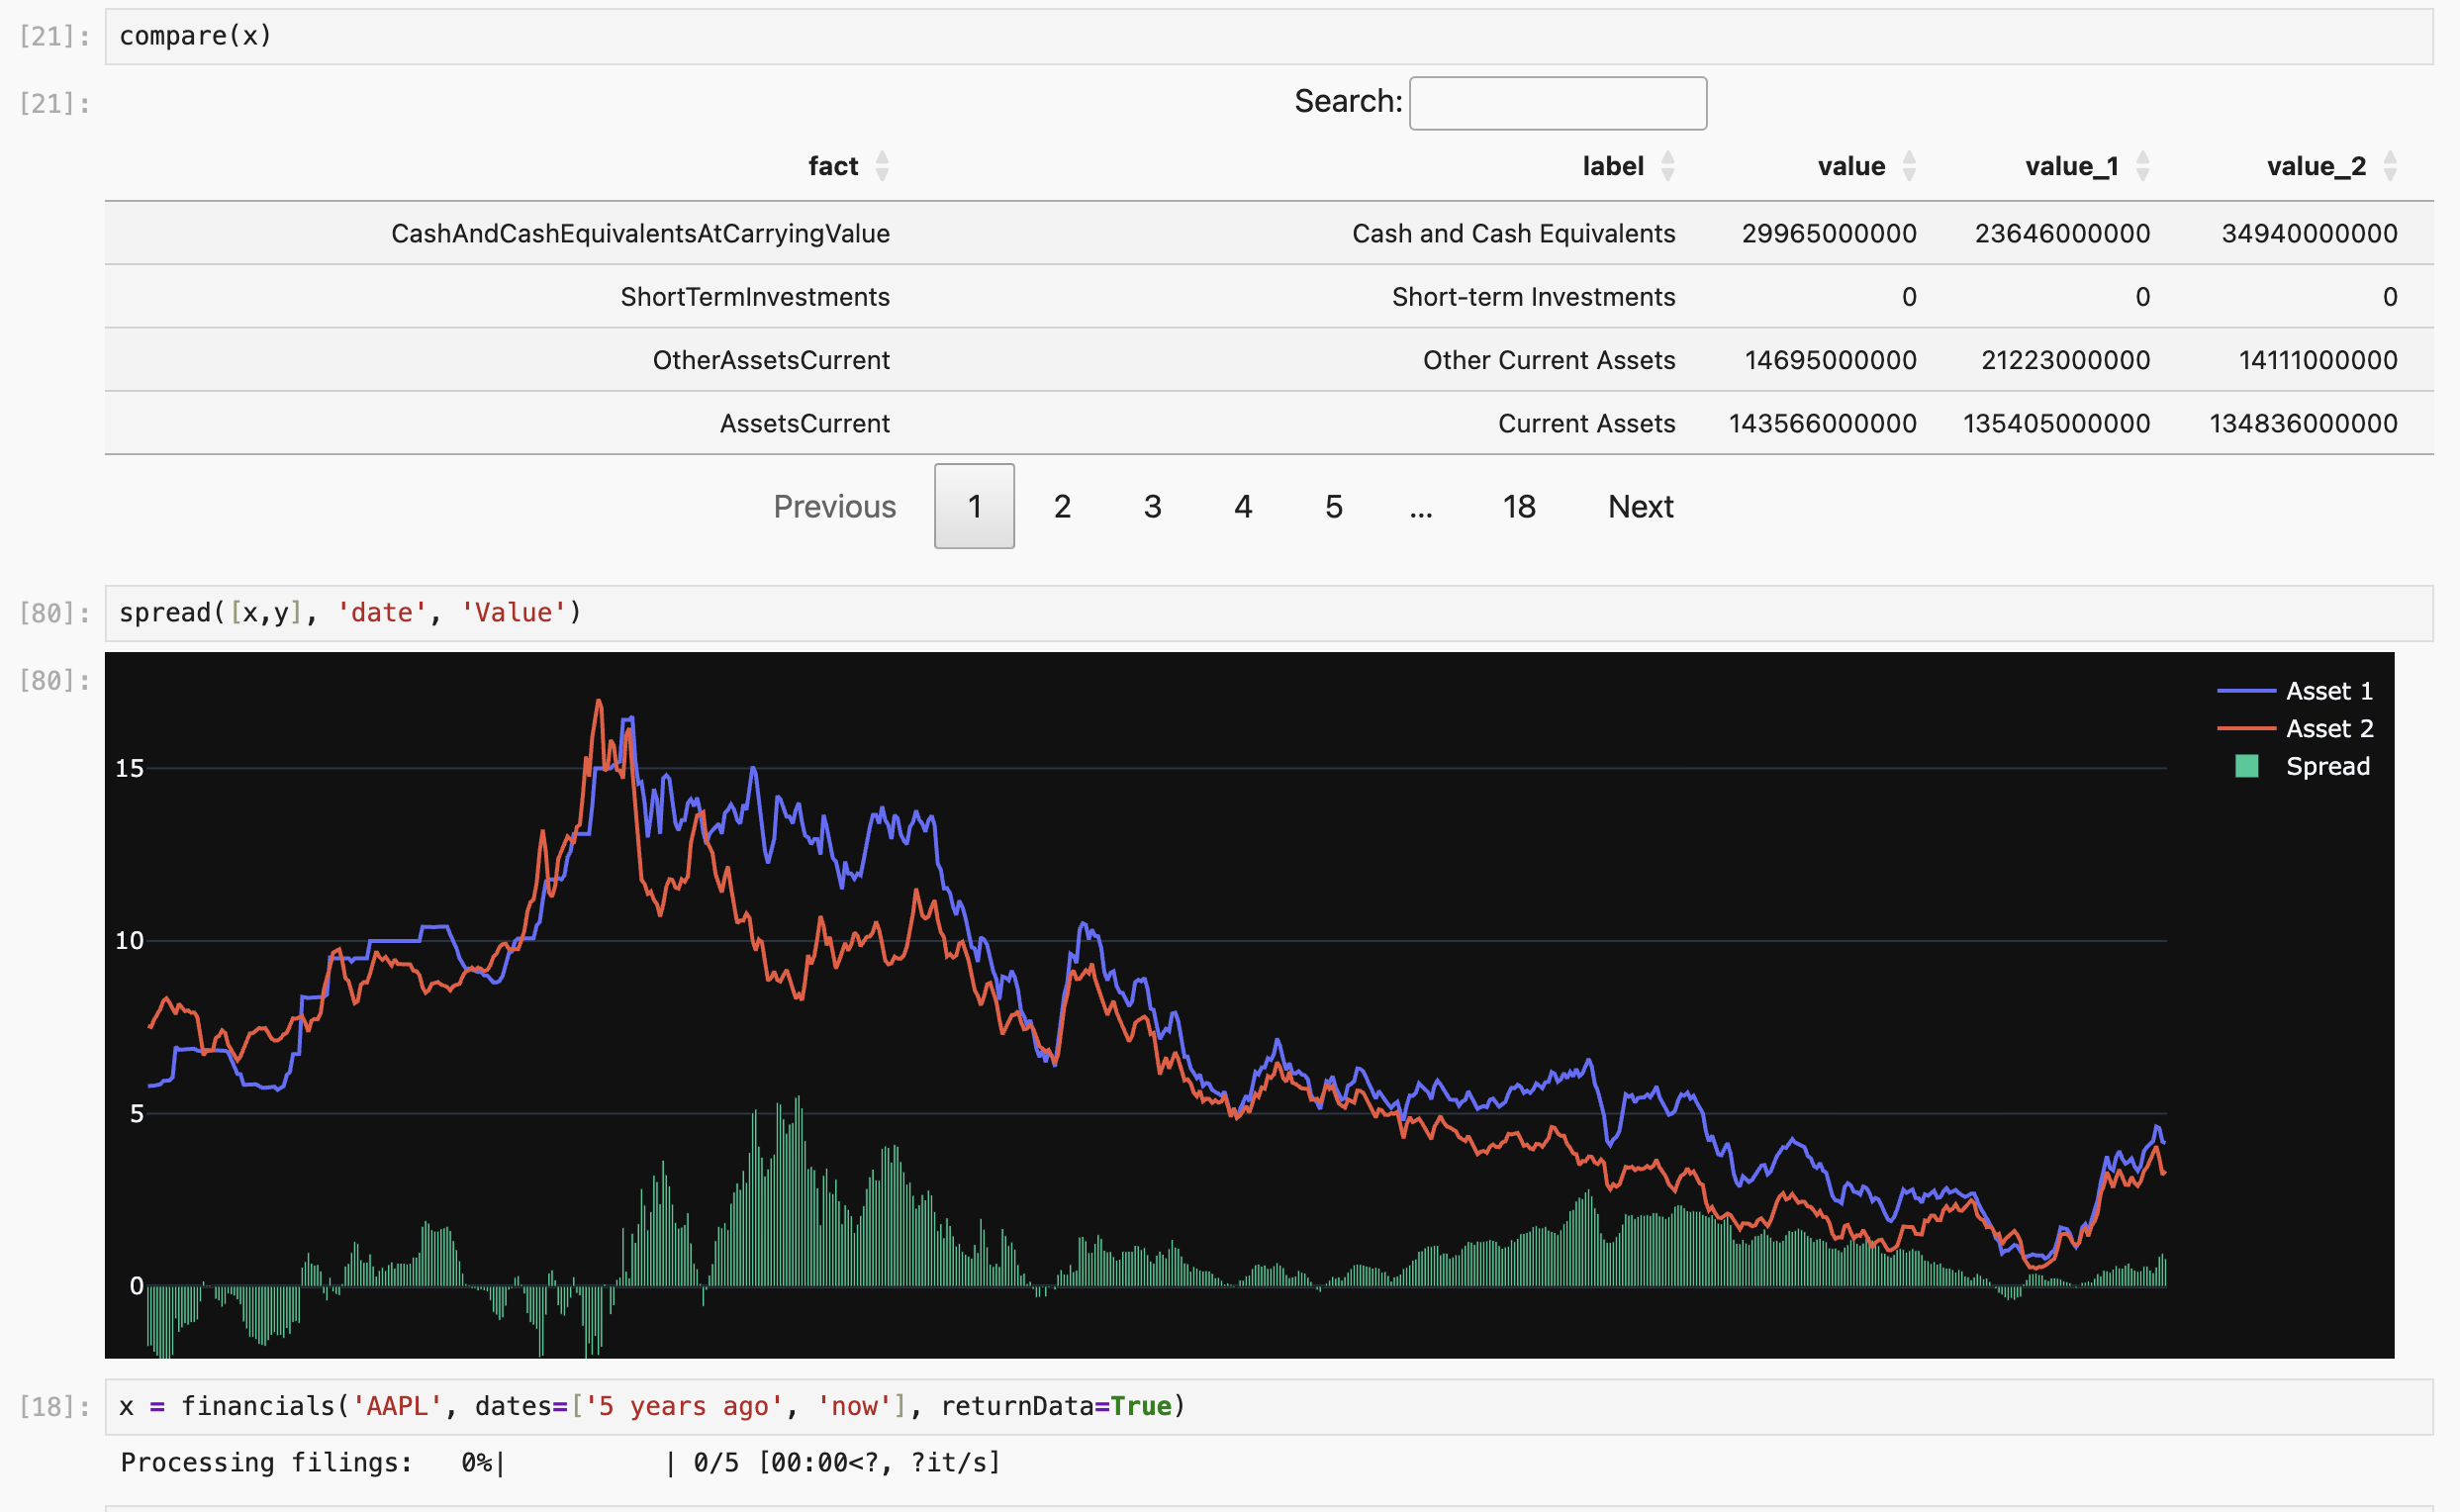The width and height of the screenshot is (2460, 1512).
Task: Select value_1 23646000000 cell
Action: point(2062,234)
